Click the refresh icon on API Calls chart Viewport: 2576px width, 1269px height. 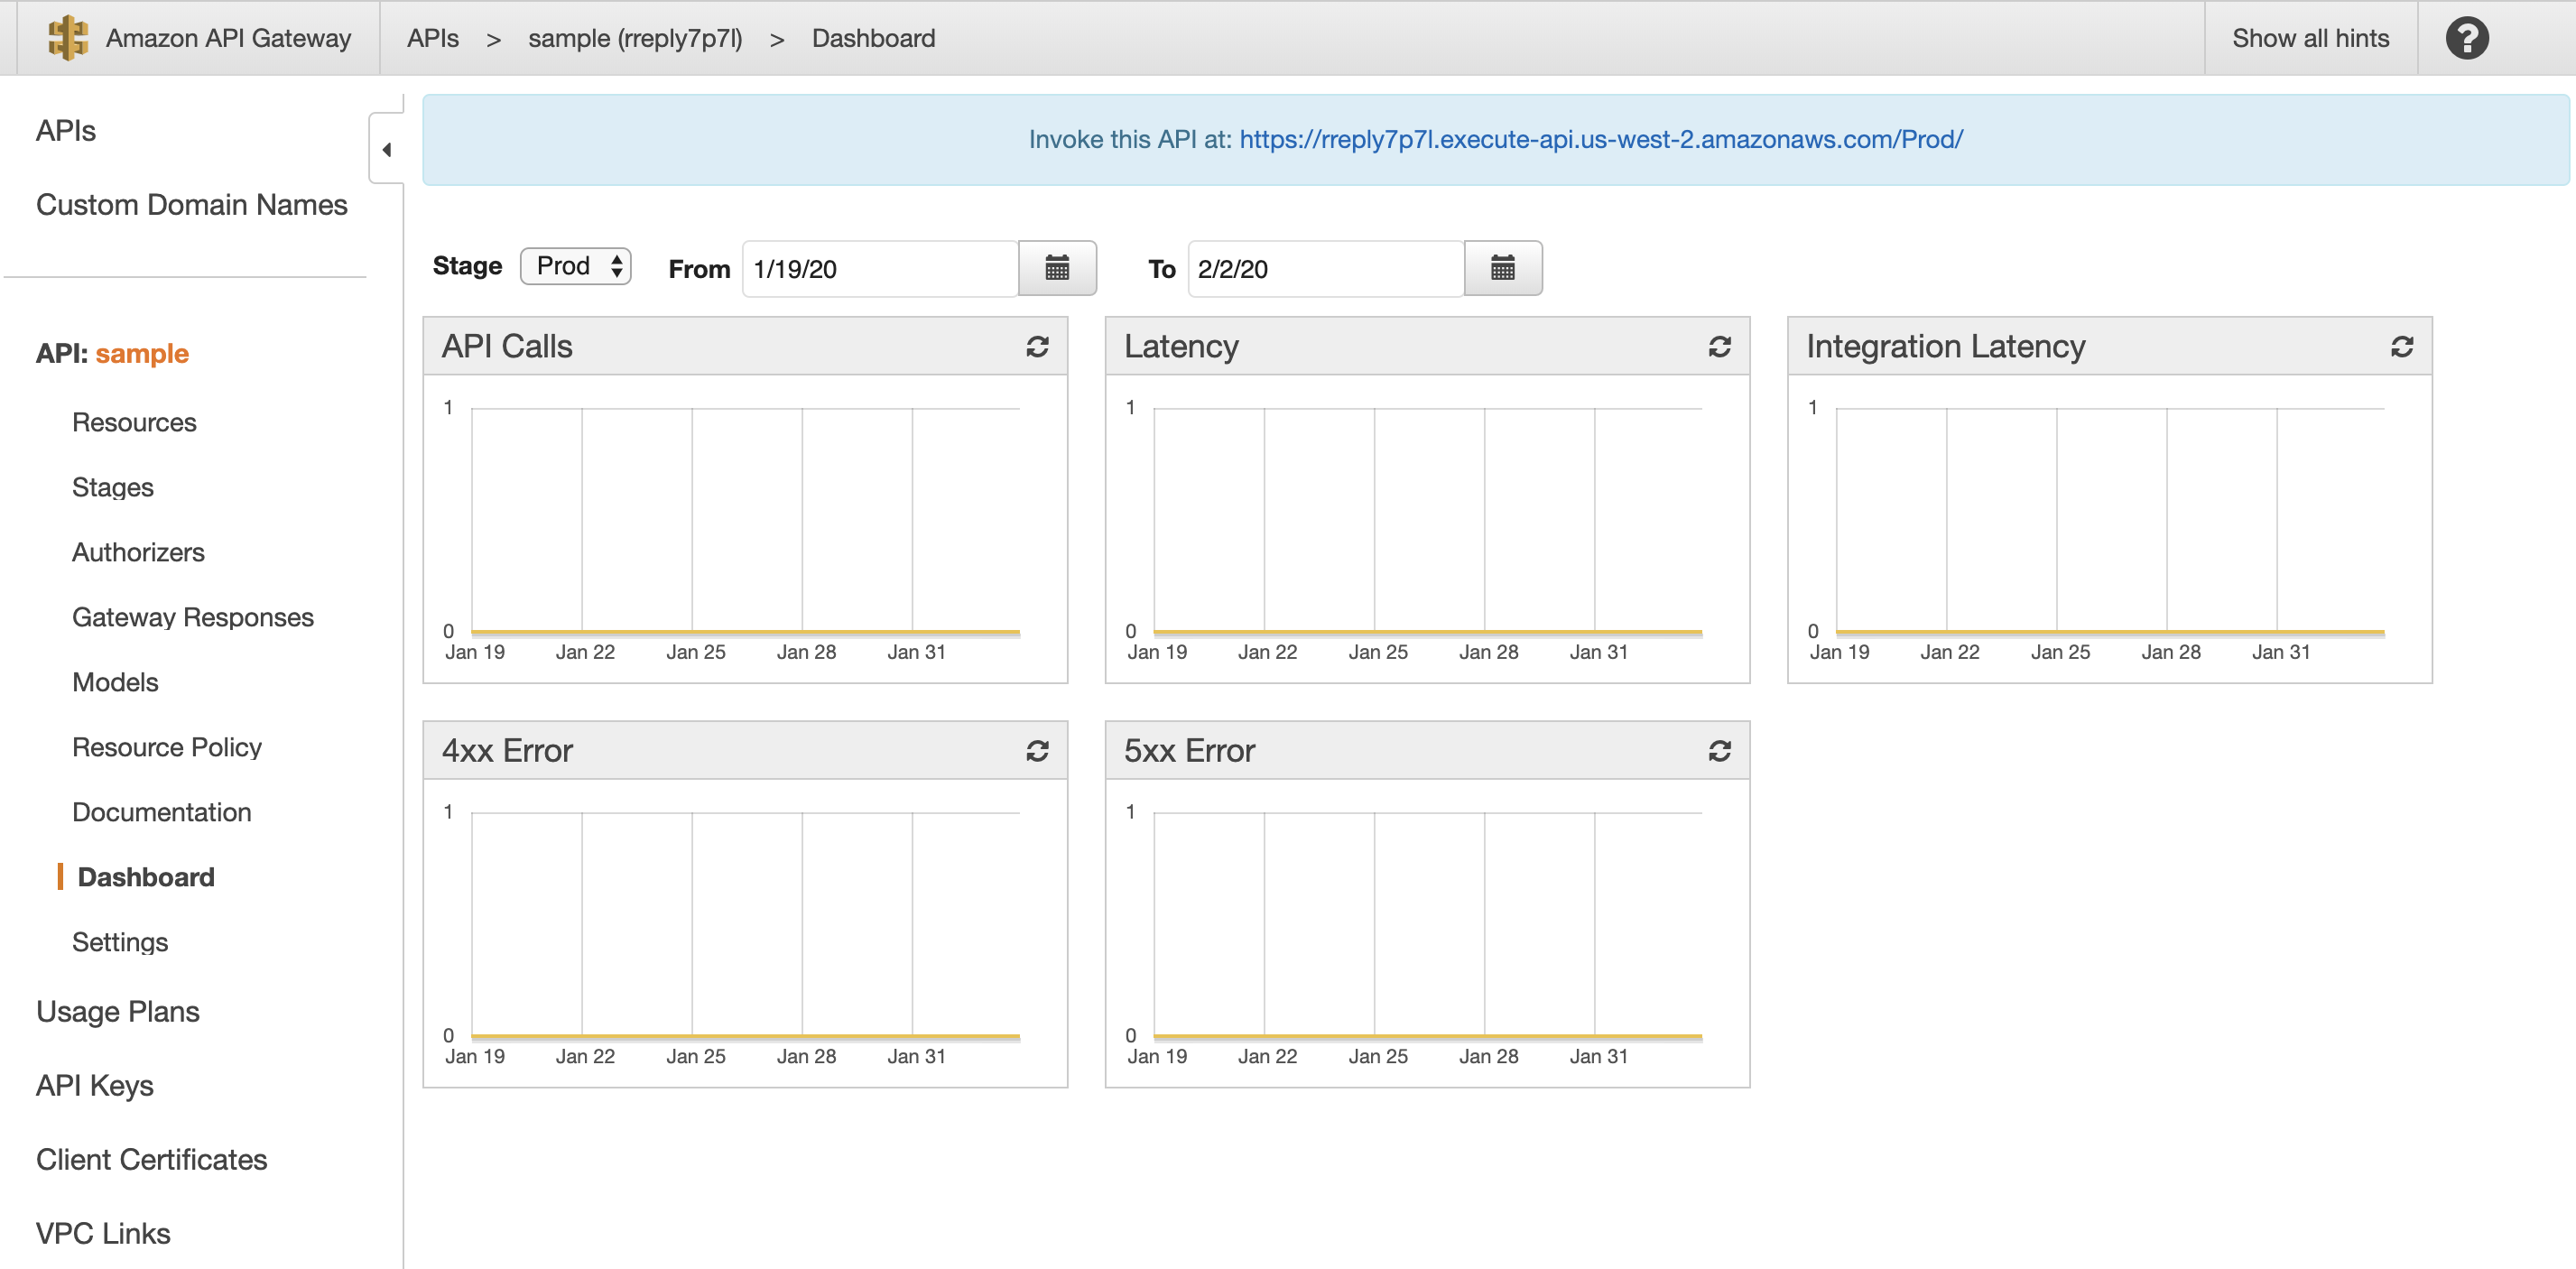tap(1037, 347)
